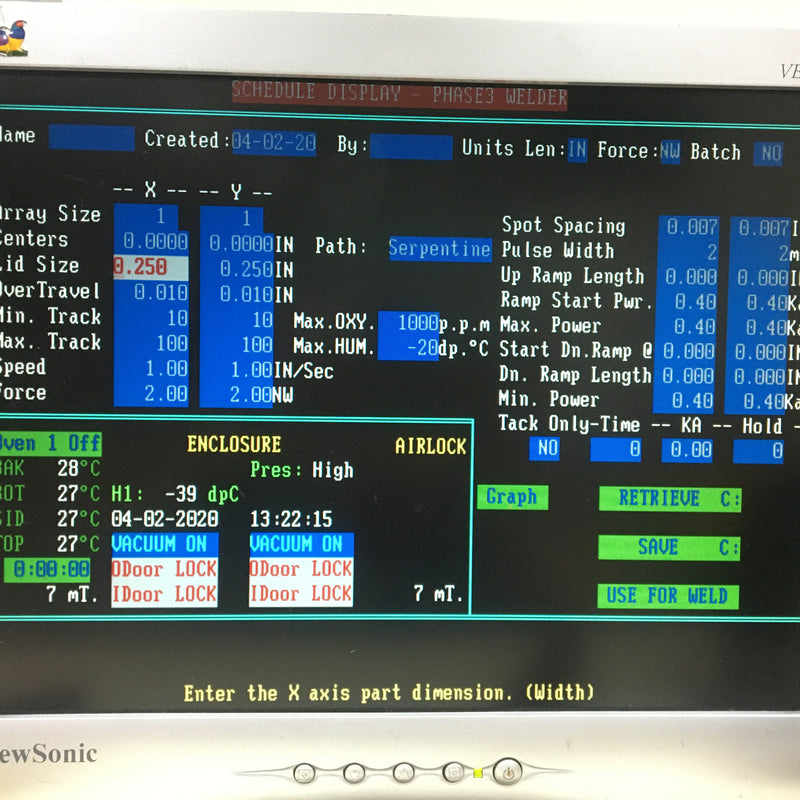
Task: Select the highlighted Lid Size X field
Action: pyautogui.click(x=151, y=267)
